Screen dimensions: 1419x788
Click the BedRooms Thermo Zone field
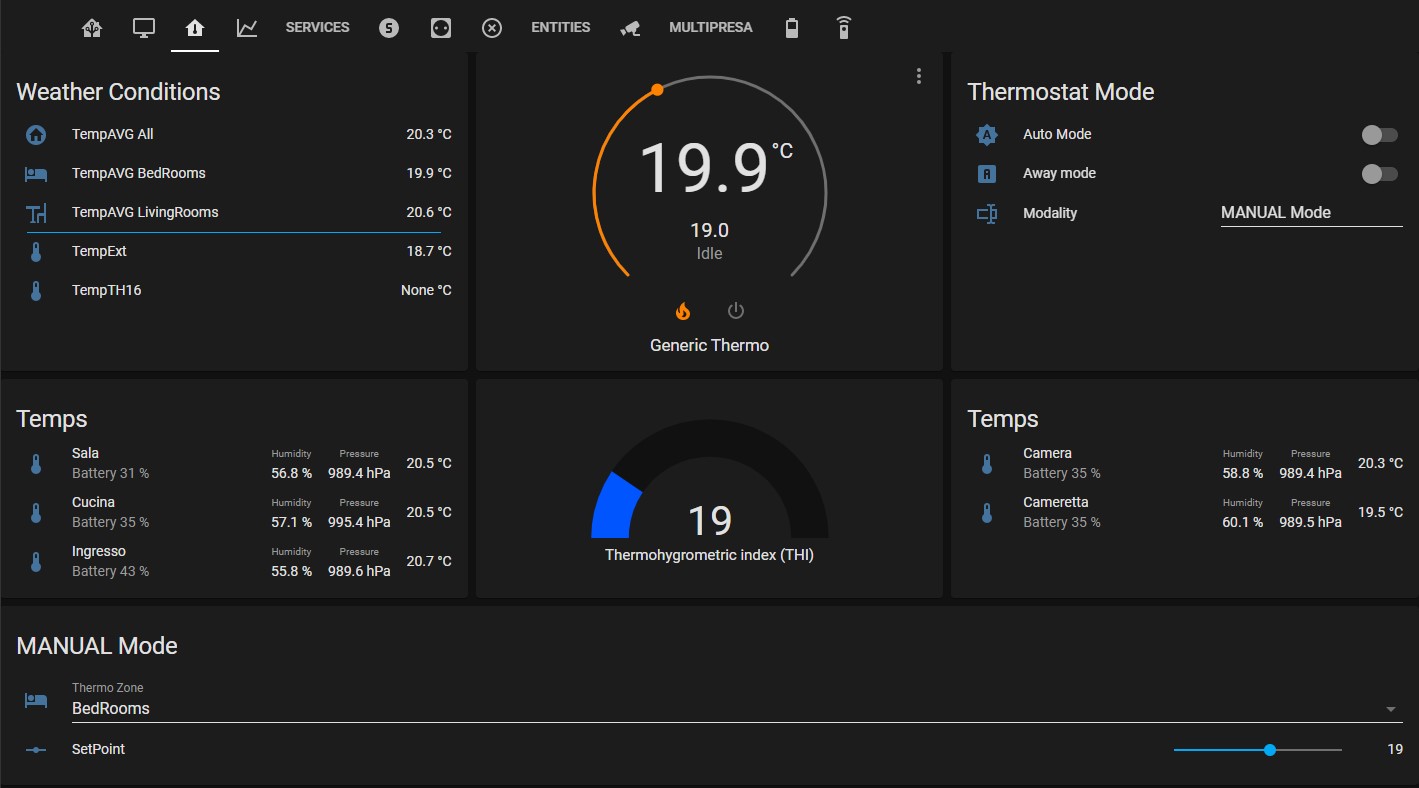[x=735, y=701]
